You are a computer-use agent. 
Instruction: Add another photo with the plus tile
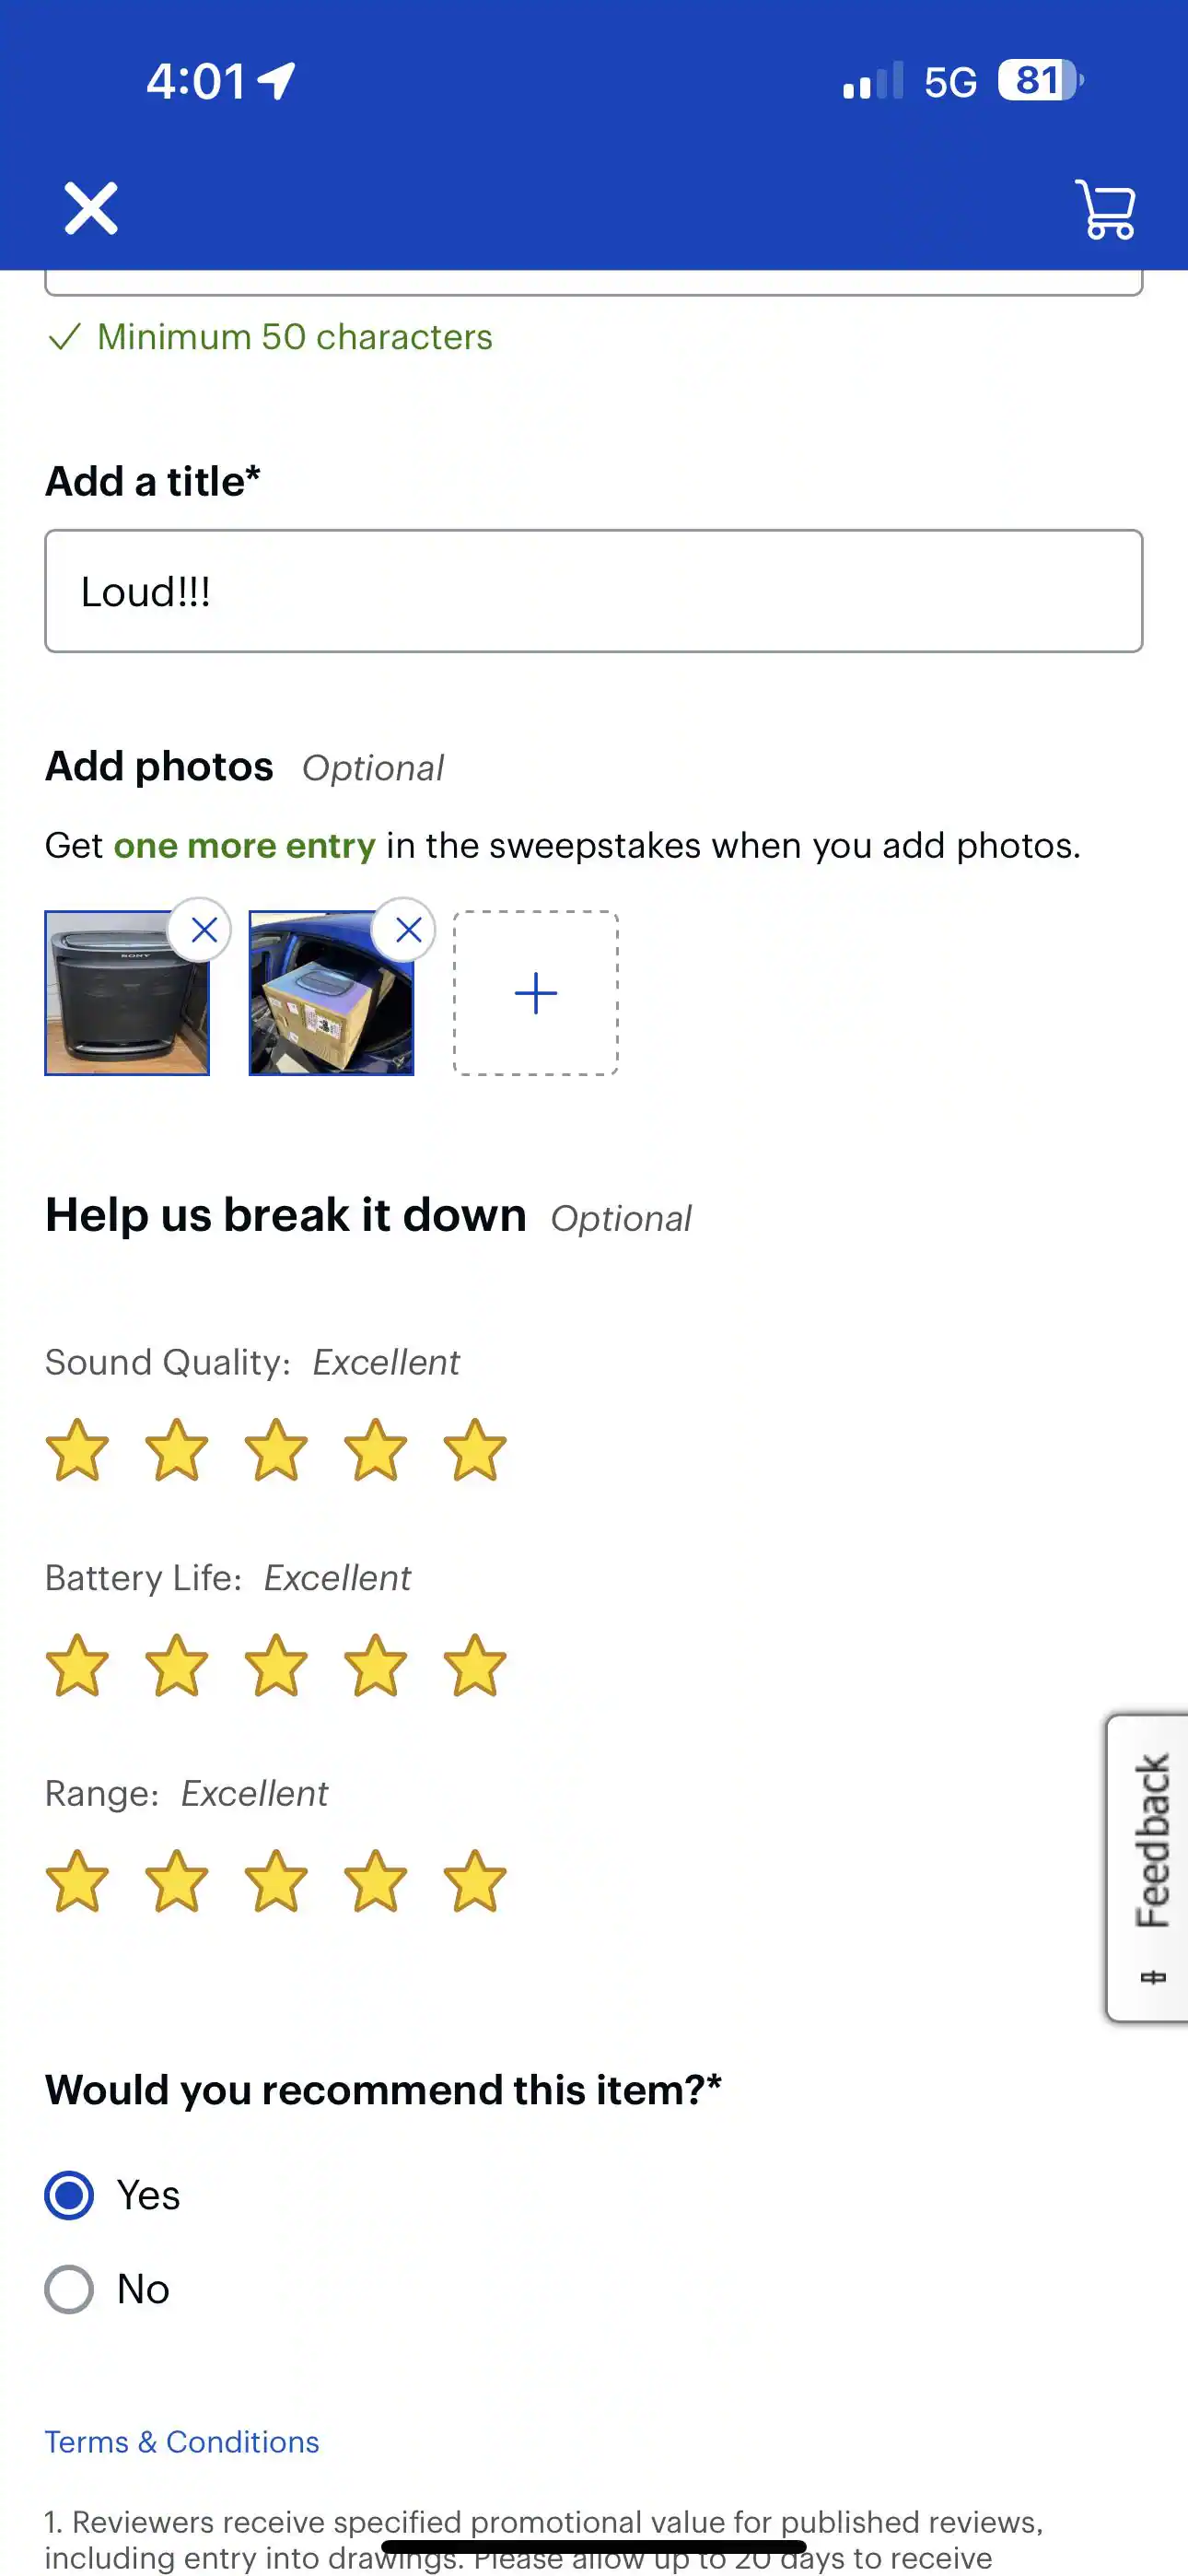pos(536,992)
